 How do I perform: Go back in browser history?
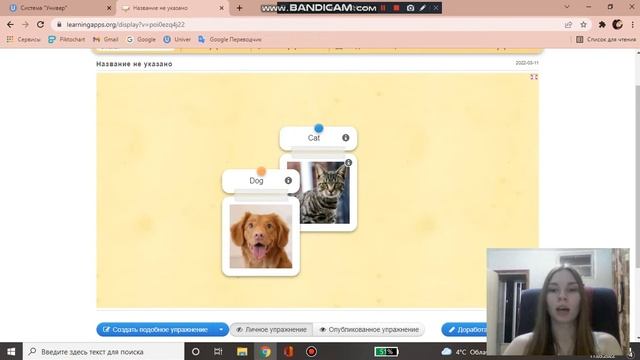click(10, 24)
